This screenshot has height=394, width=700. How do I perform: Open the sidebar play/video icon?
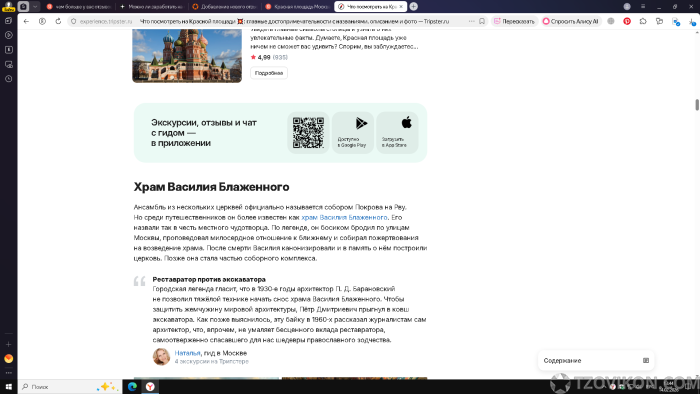coord(8,35)
